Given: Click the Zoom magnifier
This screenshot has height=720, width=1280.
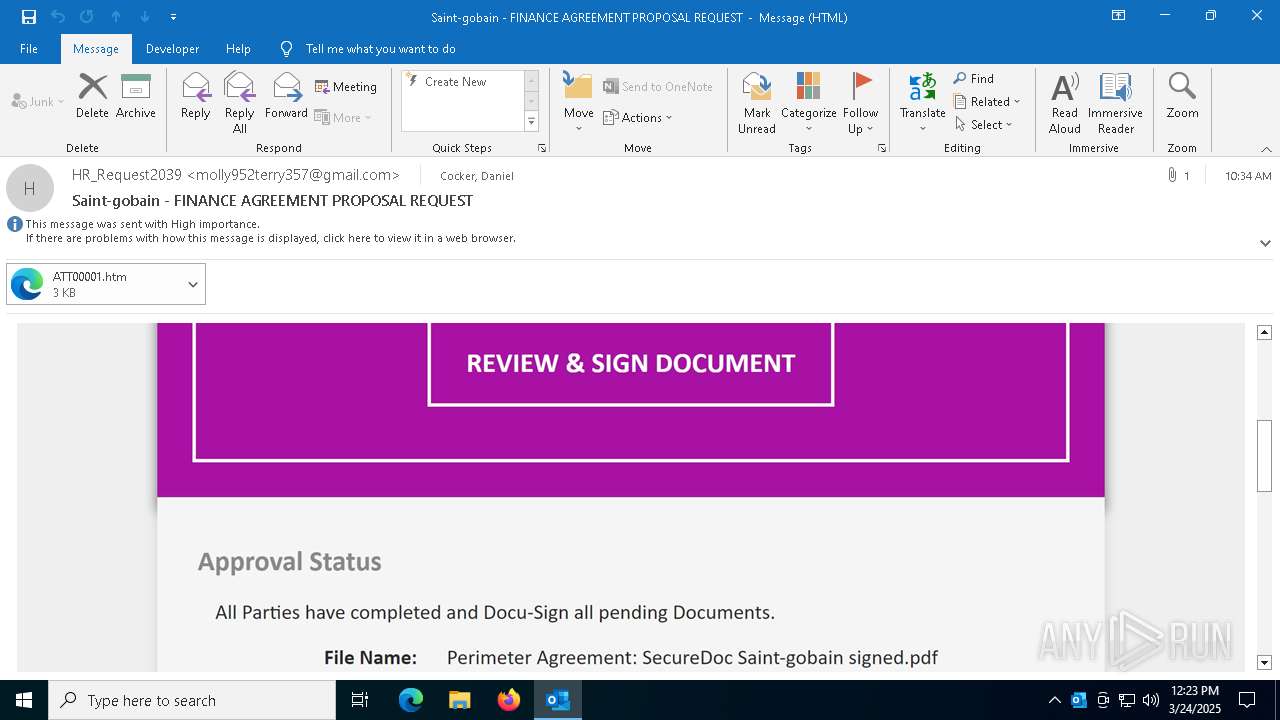Looking at the screenshot, I should (1182, 96).
